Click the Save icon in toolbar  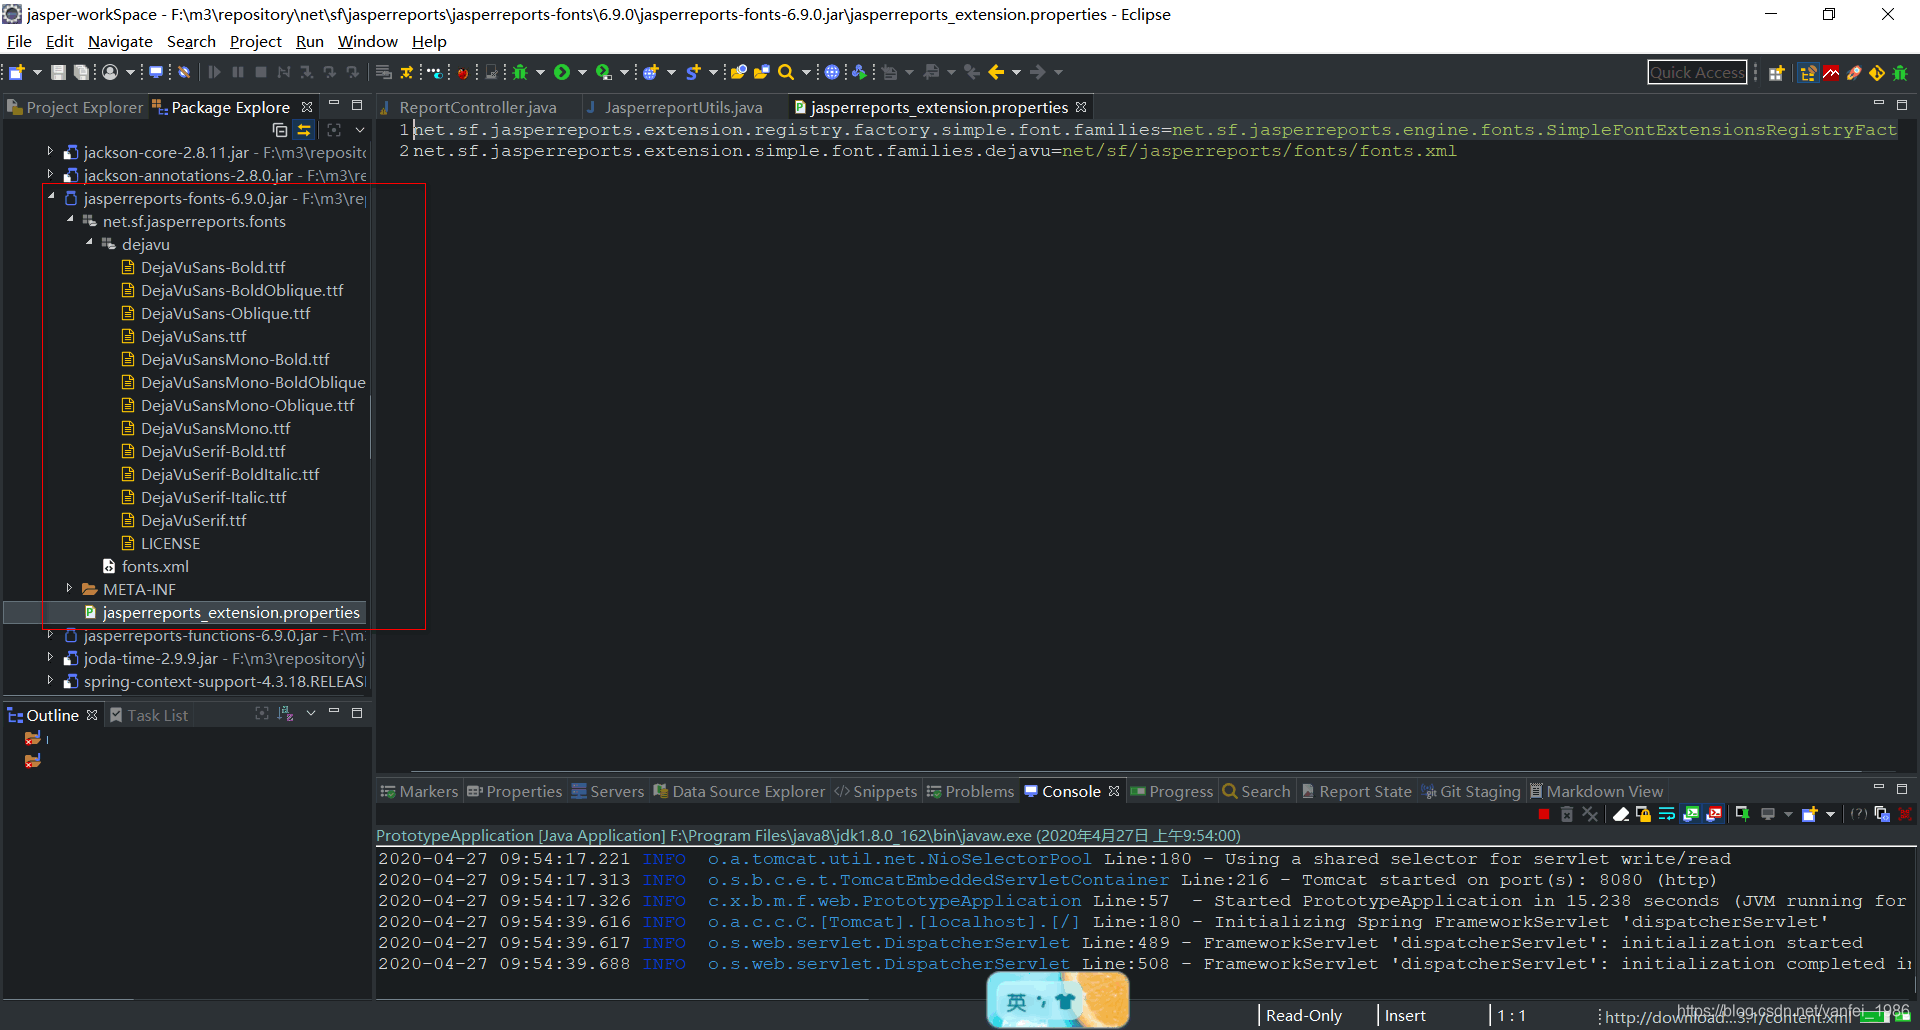[58, 72]
